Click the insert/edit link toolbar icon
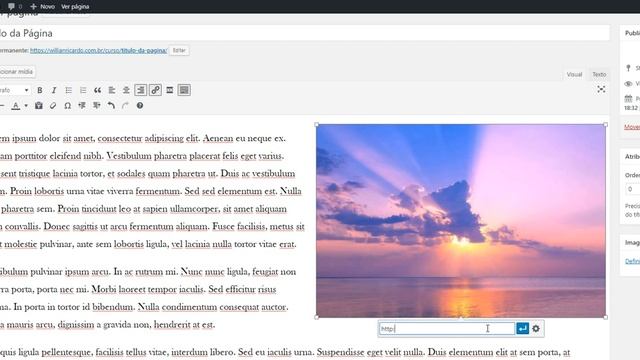640x360 pixels. [x=155, y=90]
